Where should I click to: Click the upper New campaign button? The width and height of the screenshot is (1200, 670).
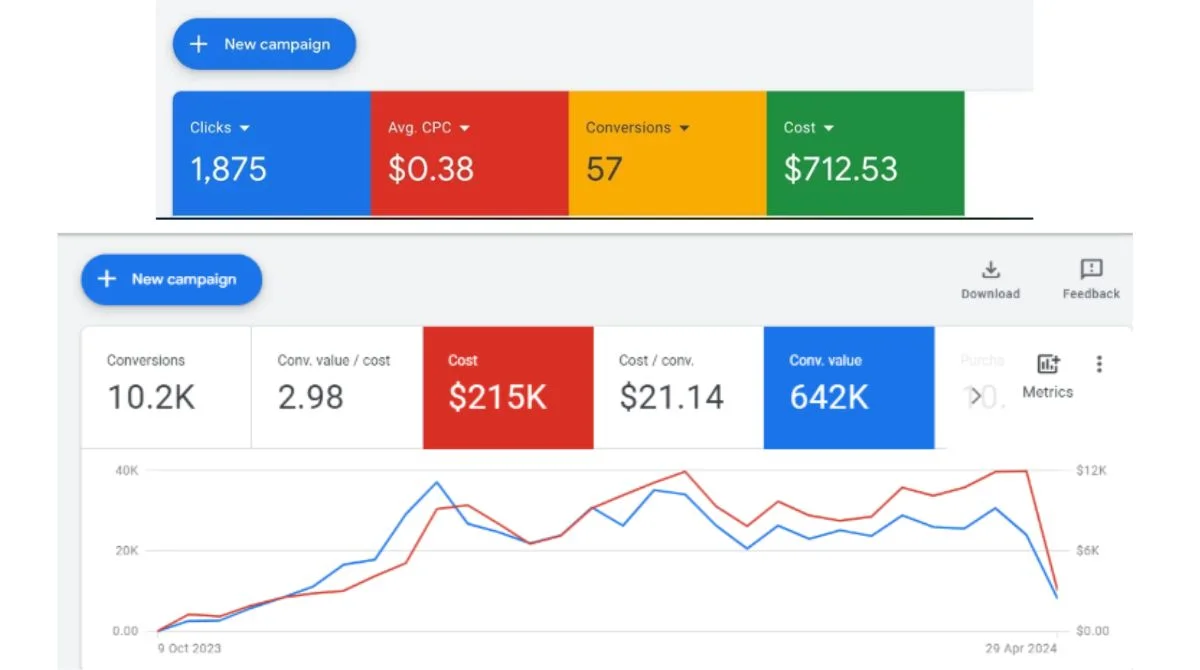point(264,44)
